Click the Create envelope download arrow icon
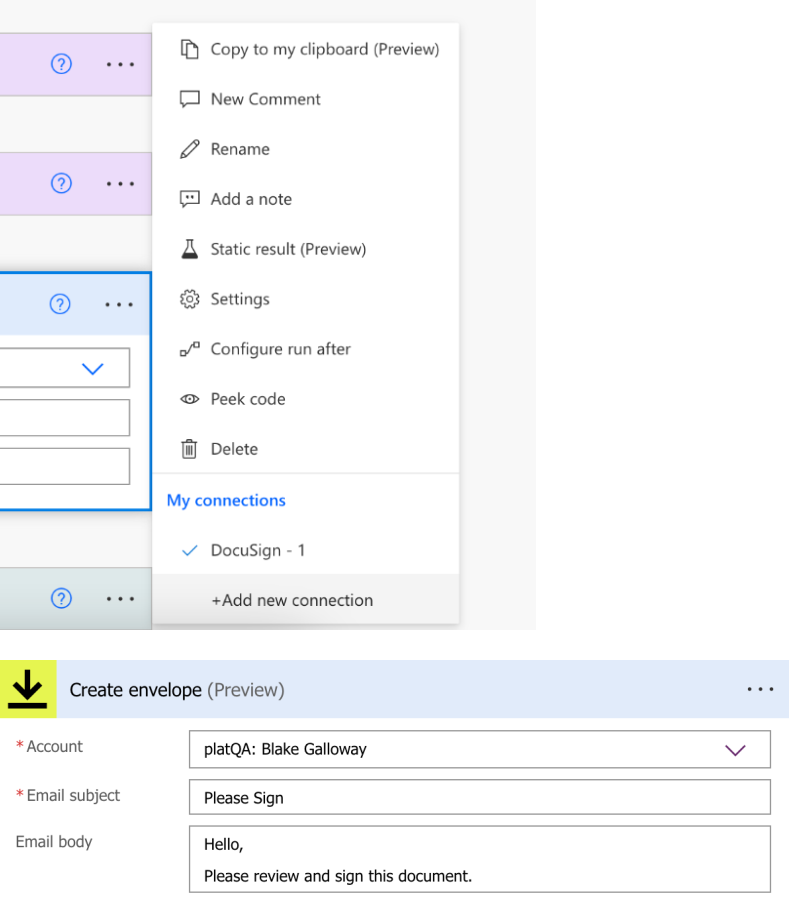Image resolution: width=789 pixels, height=914 pixels. click(x=29, y=689)
